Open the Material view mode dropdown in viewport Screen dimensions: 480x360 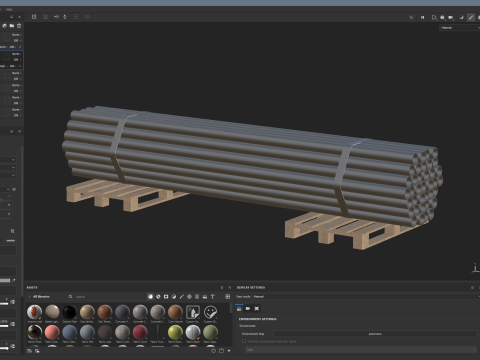[x=459, y=28]
